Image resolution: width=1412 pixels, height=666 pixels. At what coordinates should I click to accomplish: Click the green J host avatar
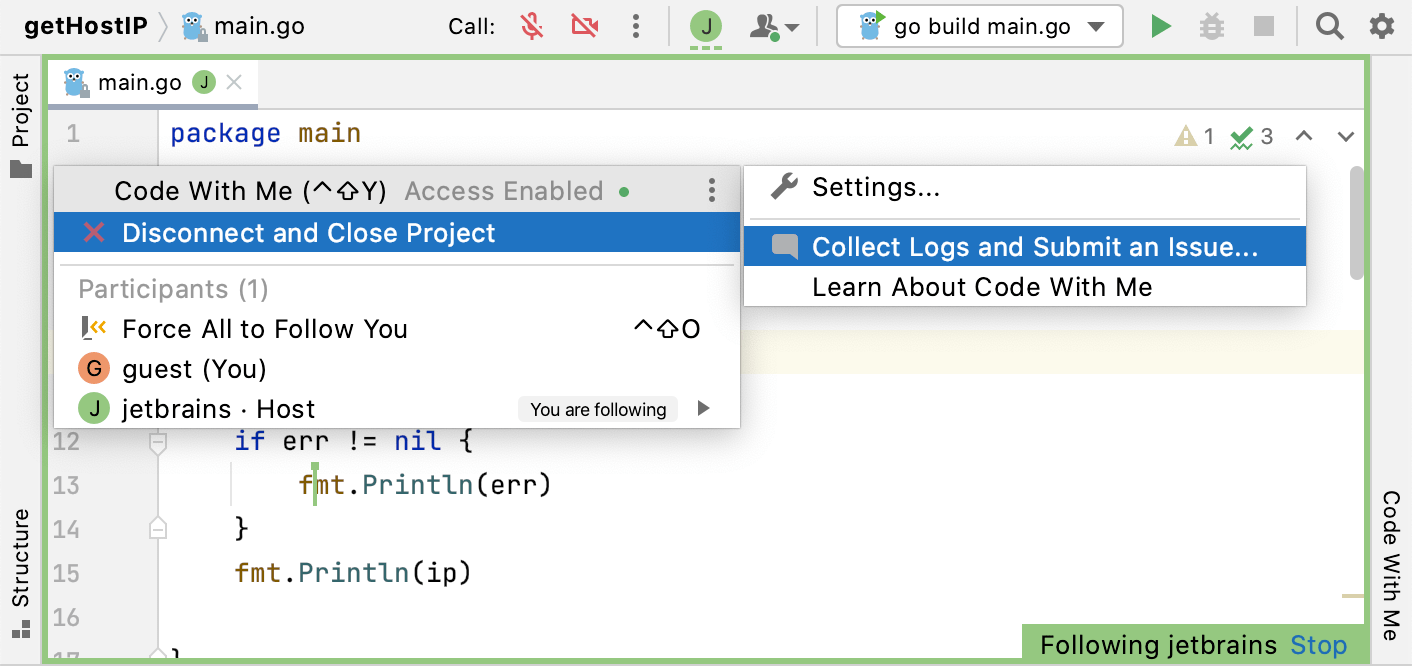706,27
